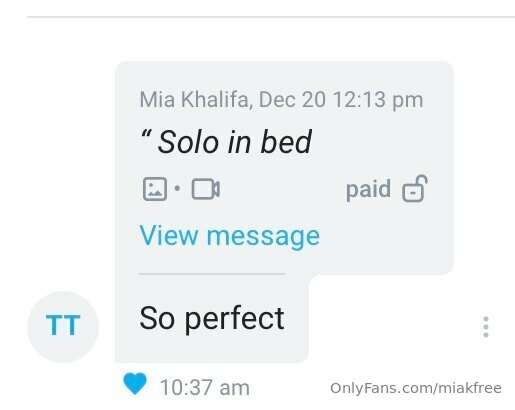This screenshot has width=515, height=410.
Task: Click the photo media icon
Action: (155, 189)
